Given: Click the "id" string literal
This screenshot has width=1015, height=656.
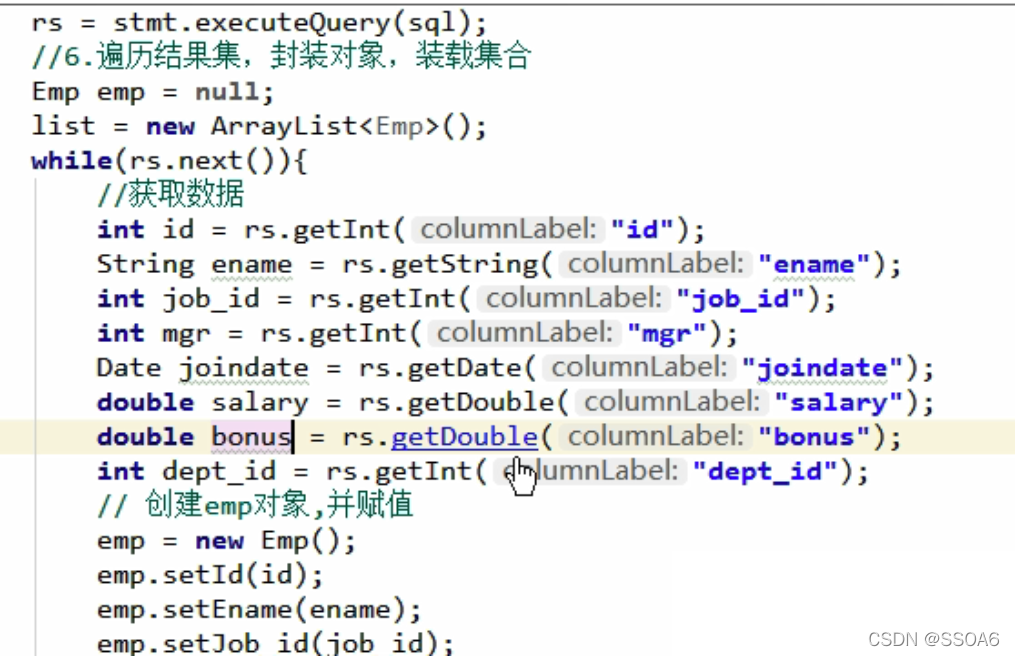Looking at the screenshot, I should coord(643,230).
